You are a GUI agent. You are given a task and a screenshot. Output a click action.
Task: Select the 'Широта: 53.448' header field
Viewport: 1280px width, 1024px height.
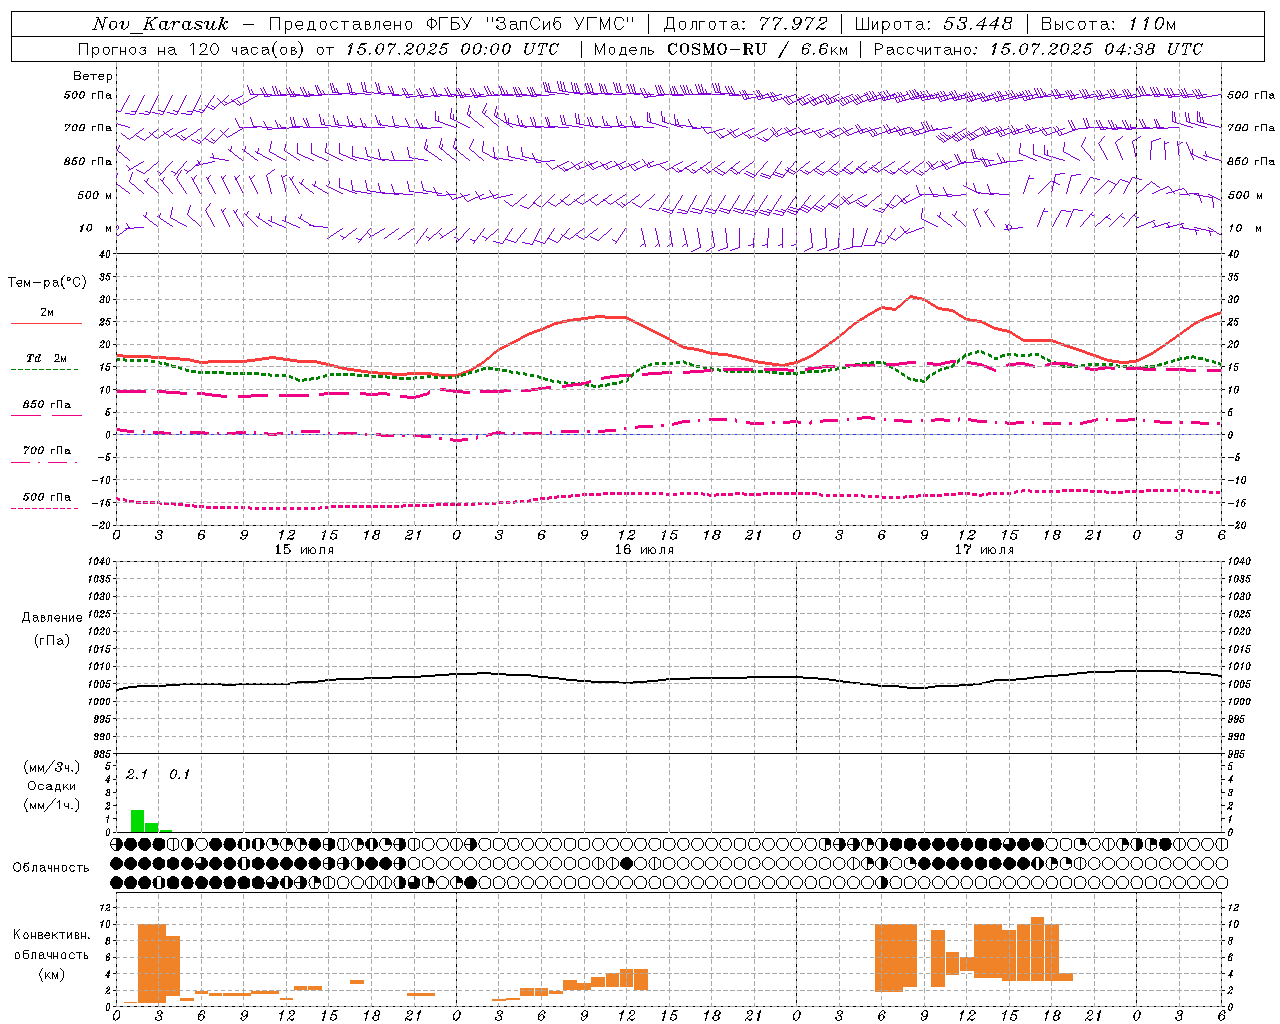click(933, 24)
